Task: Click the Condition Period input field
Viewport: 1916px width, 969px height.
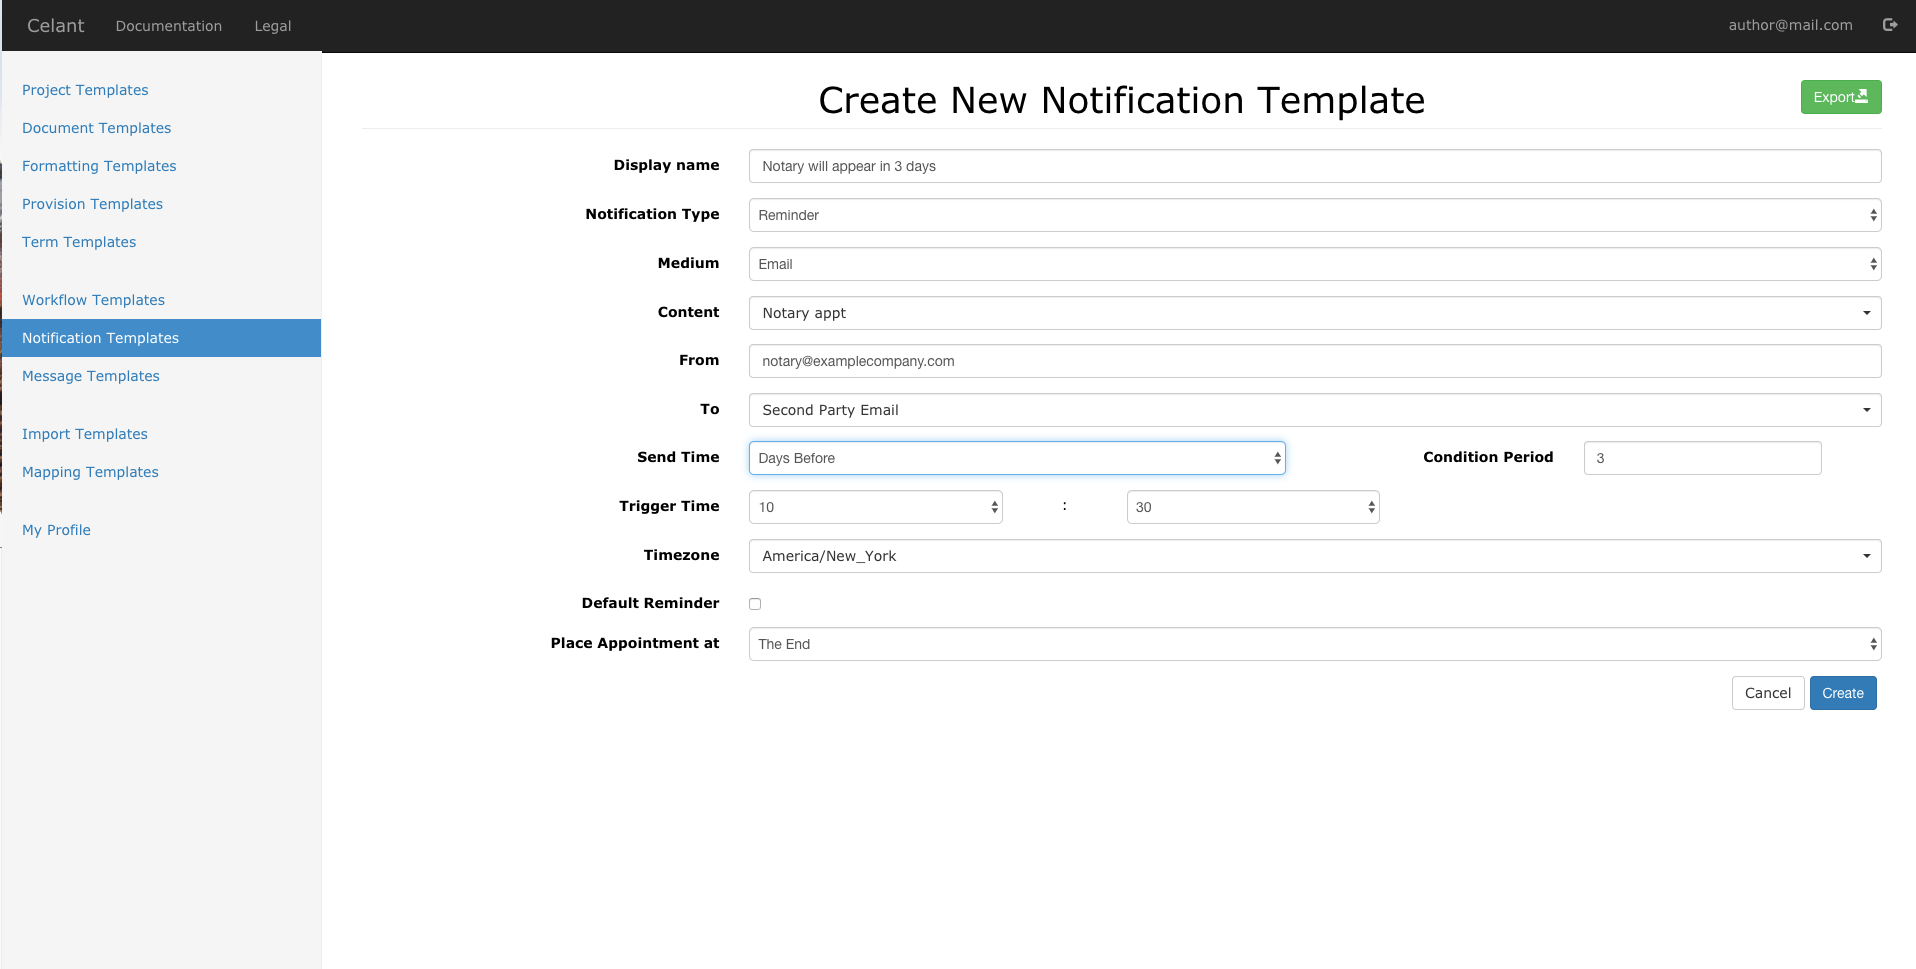Action: (1702, 458)
